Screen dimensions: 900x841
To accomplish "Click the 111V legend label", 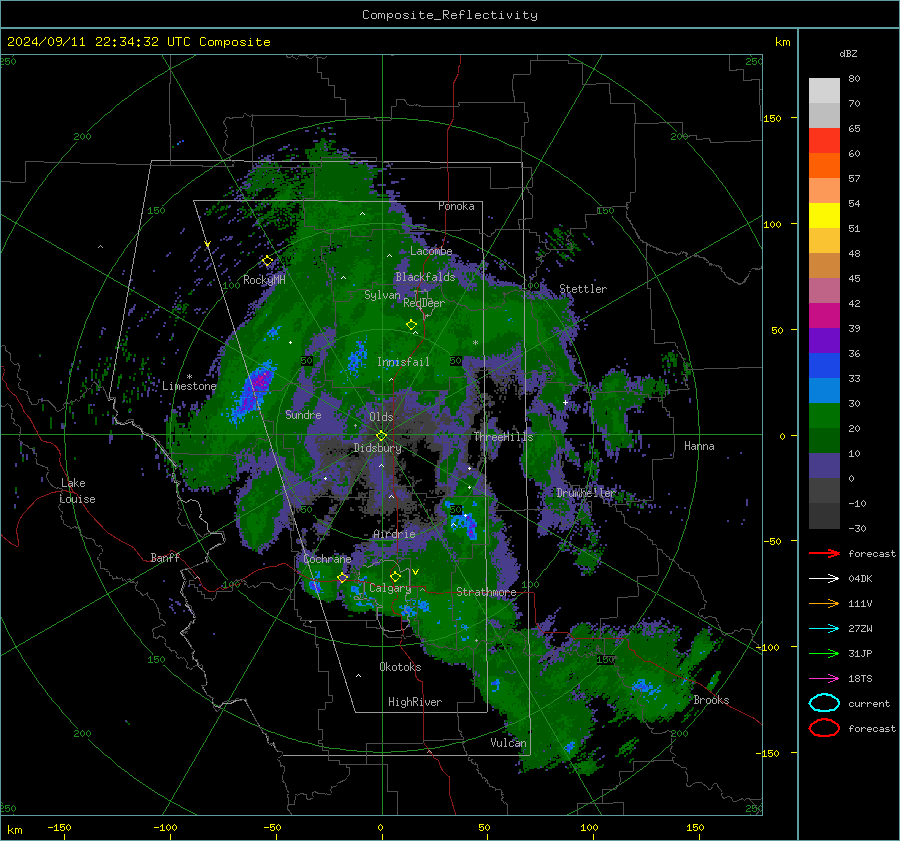I will 860,603.
